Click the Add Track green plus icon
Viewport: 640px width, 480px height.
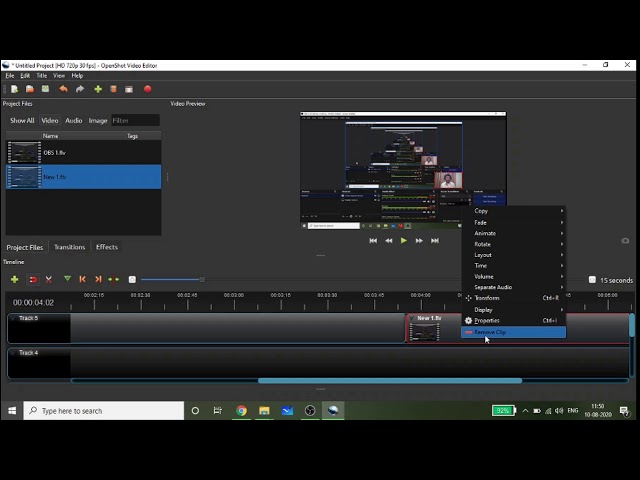coord(14,279)
